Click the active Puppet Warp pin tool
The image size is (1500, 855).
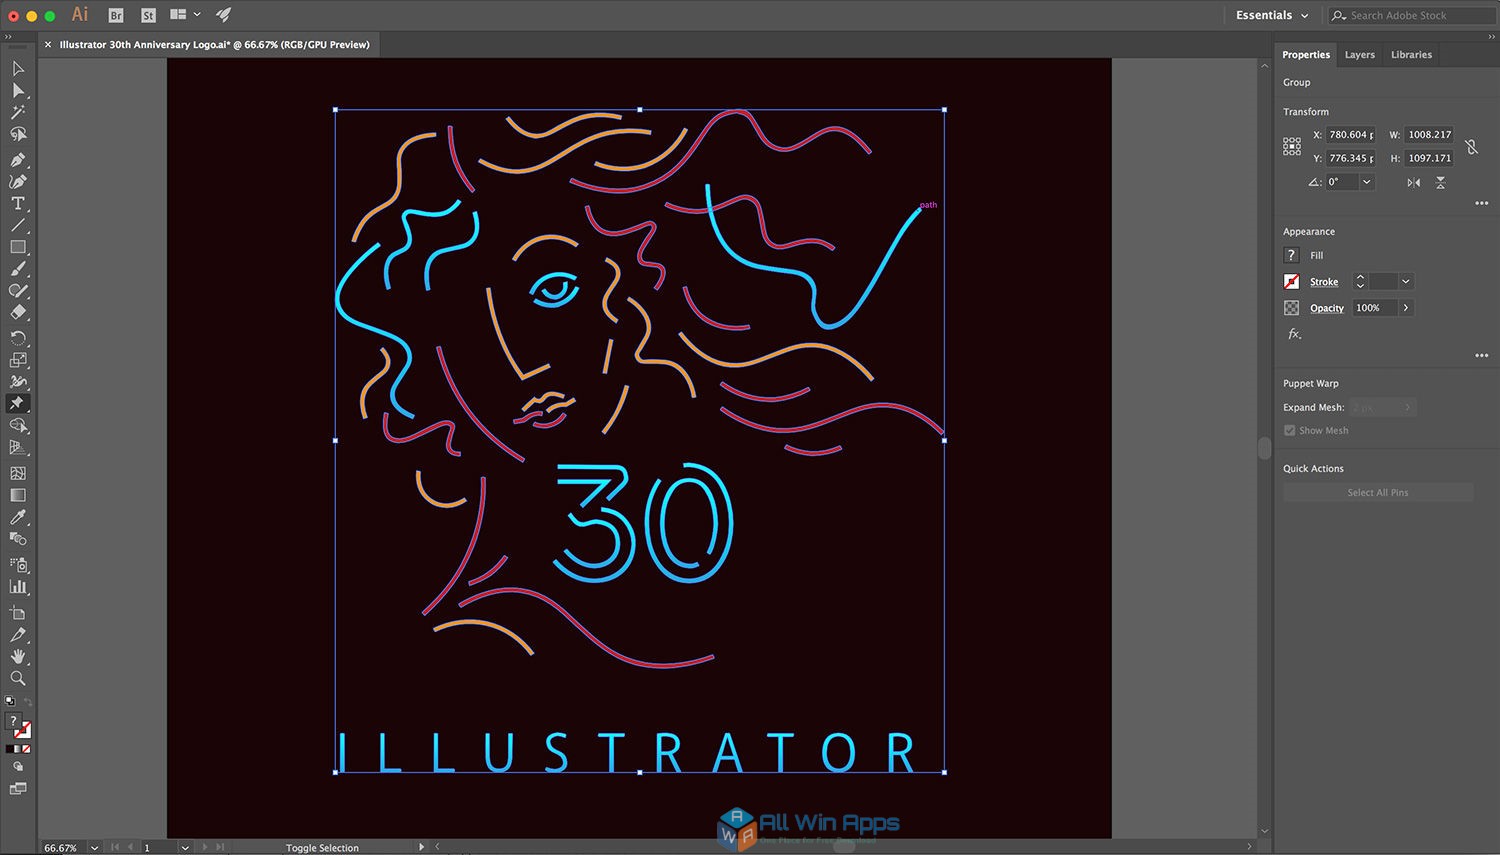(x=18, y=404)
